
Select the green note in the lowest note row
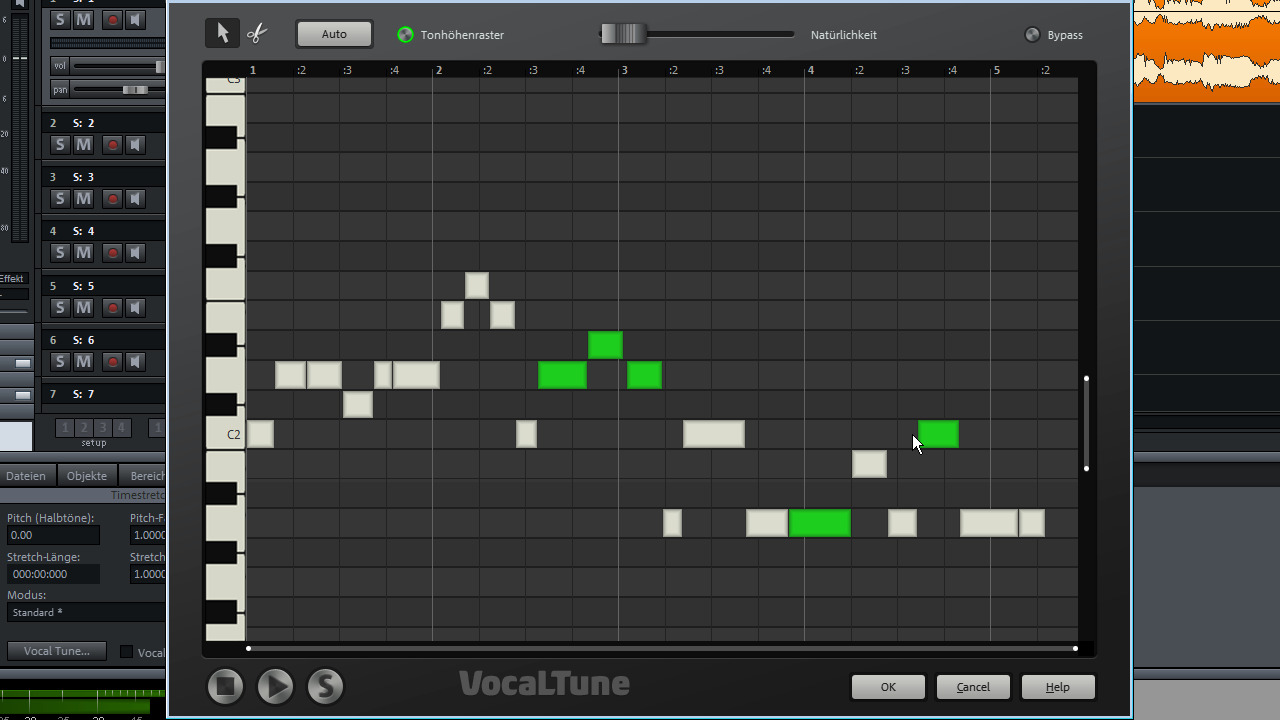pos(820,523)
